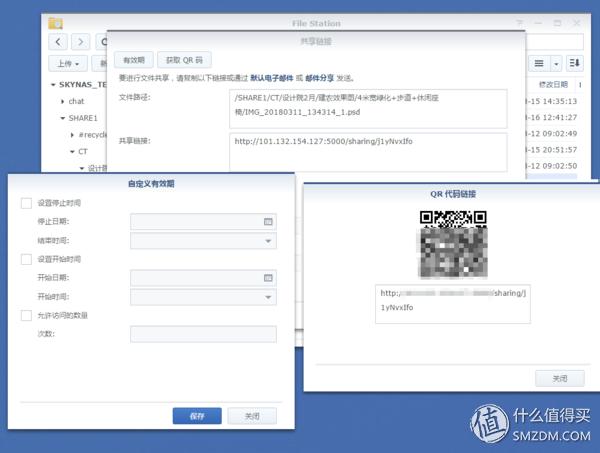The height and width of the screenshot is (453, 600).
Task: Click the sharing link text box
Action: (x=368, y=152)
